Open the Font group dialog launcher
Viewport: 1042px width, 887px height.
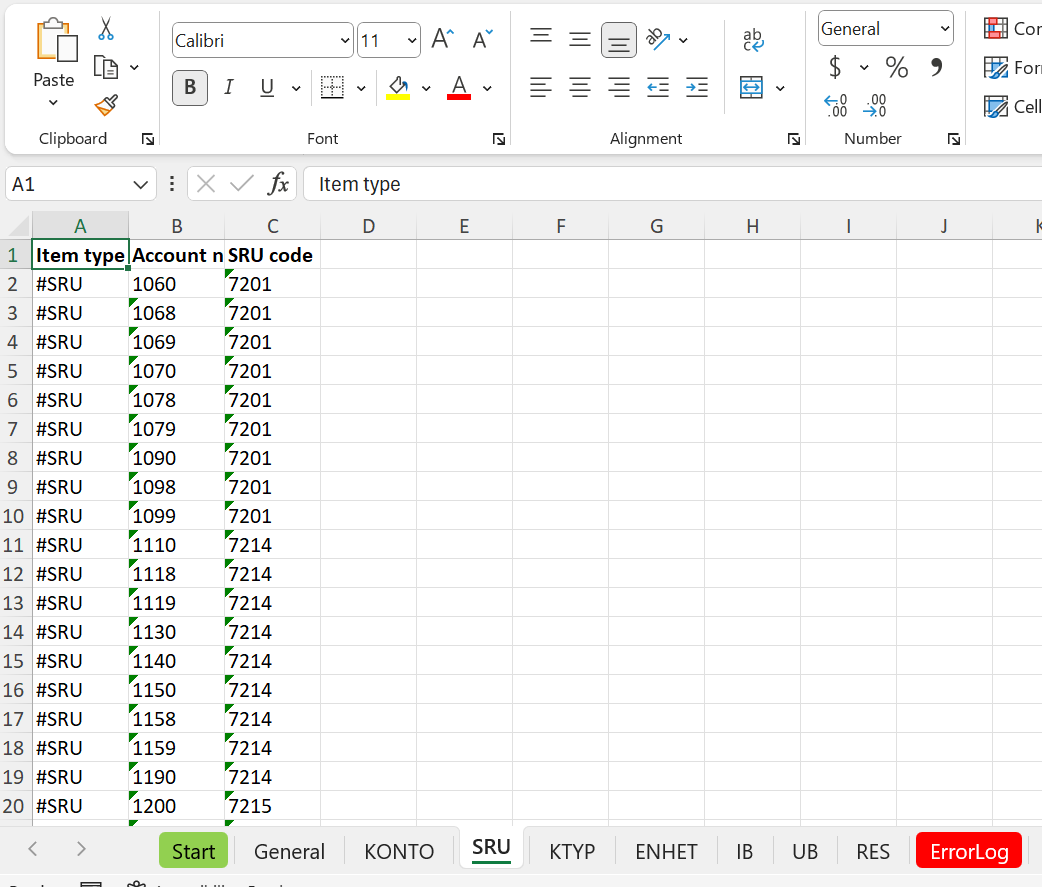498,139
